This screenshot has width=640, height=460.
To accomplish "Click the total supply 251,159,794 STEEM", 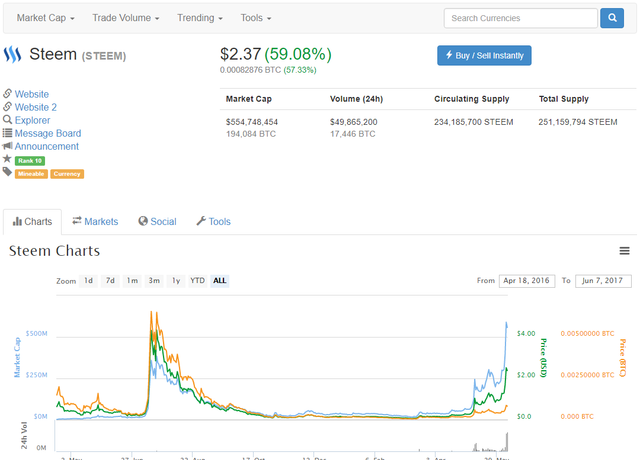I will pos(578,122).
